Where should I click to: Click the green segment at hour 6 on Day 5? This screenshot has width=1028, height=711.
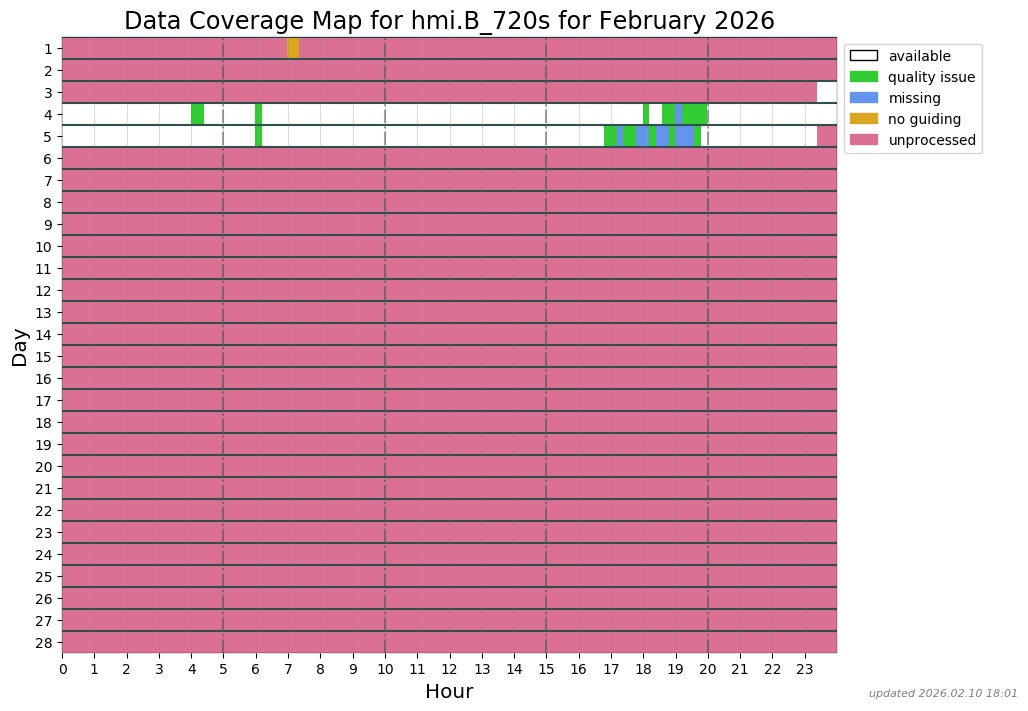258,136
